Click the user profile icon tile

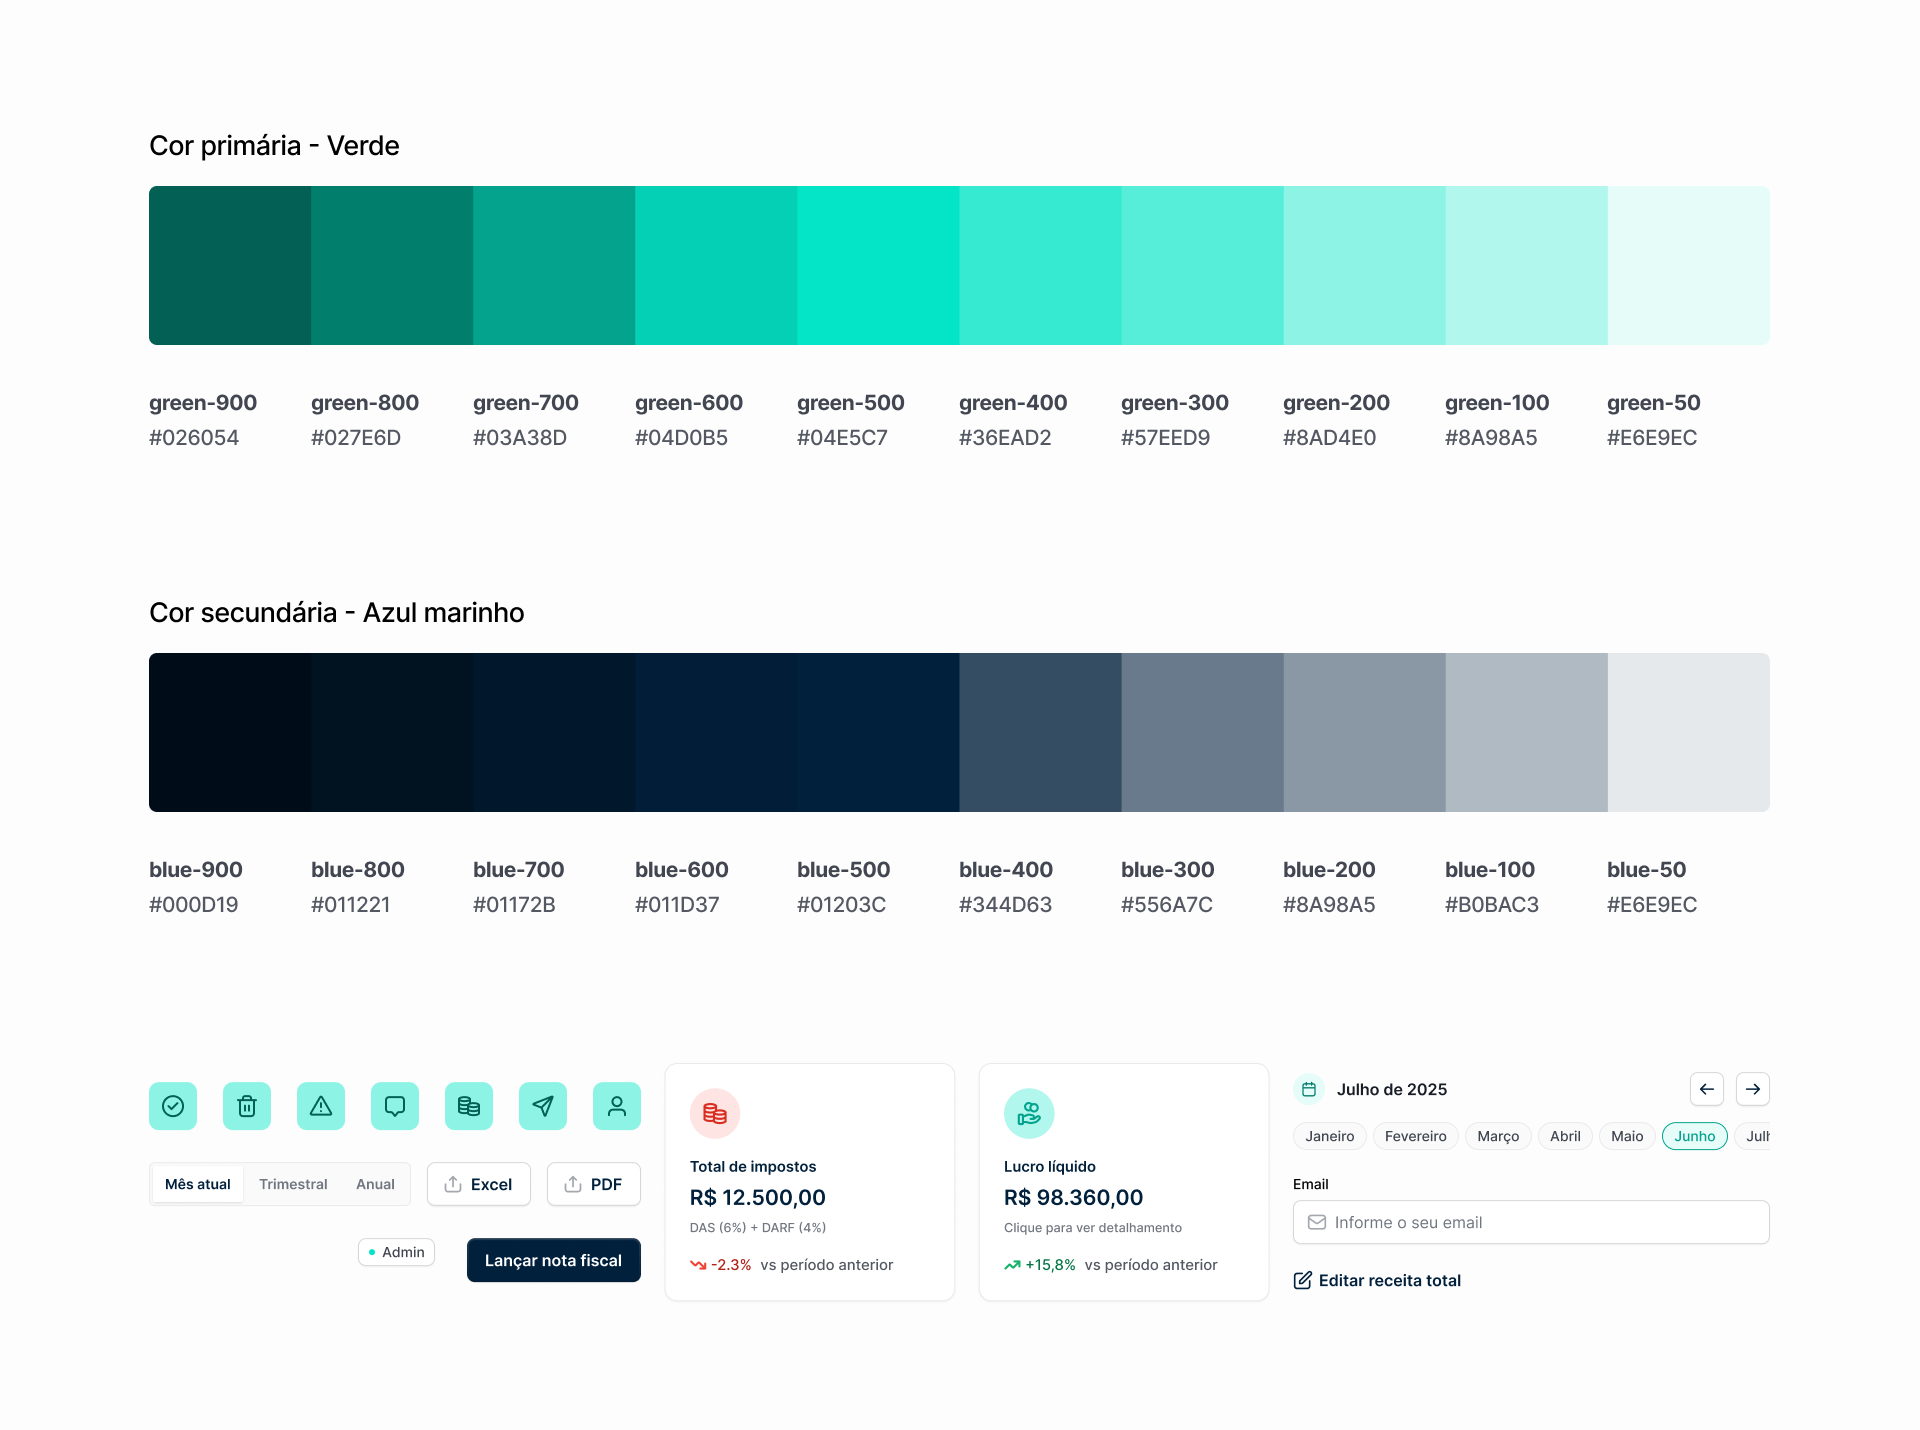[617, 1106]
